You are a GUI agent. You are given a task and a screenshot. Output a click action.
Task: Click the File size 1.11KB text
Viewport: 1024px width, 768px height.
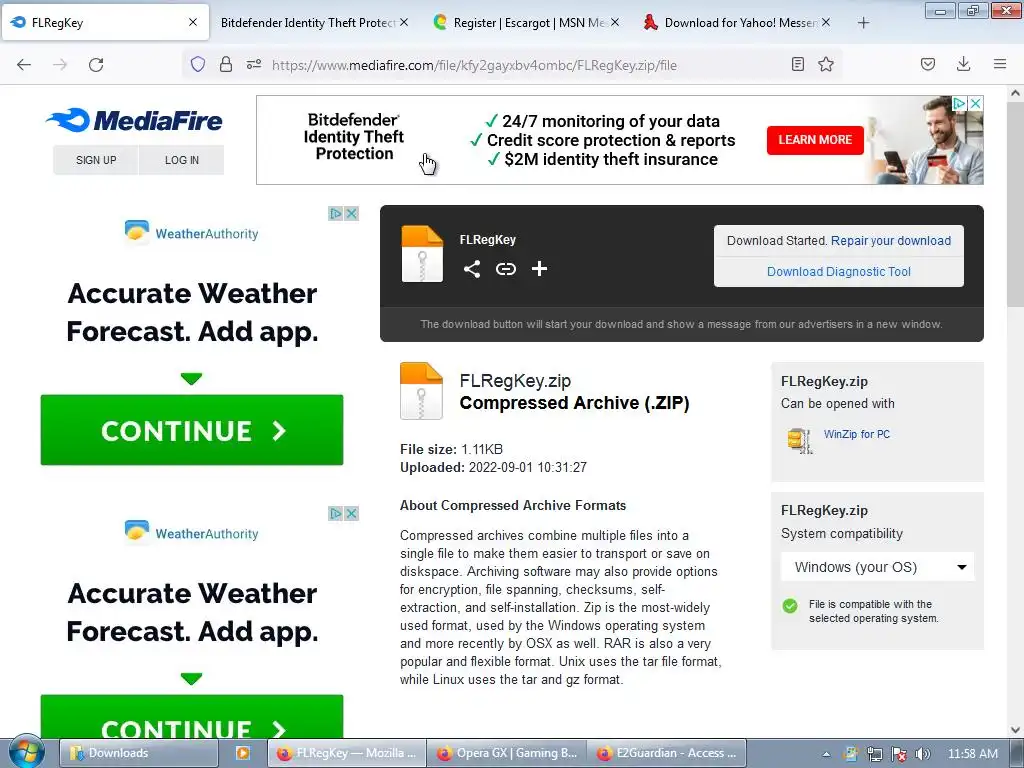(x=451, y=449)
